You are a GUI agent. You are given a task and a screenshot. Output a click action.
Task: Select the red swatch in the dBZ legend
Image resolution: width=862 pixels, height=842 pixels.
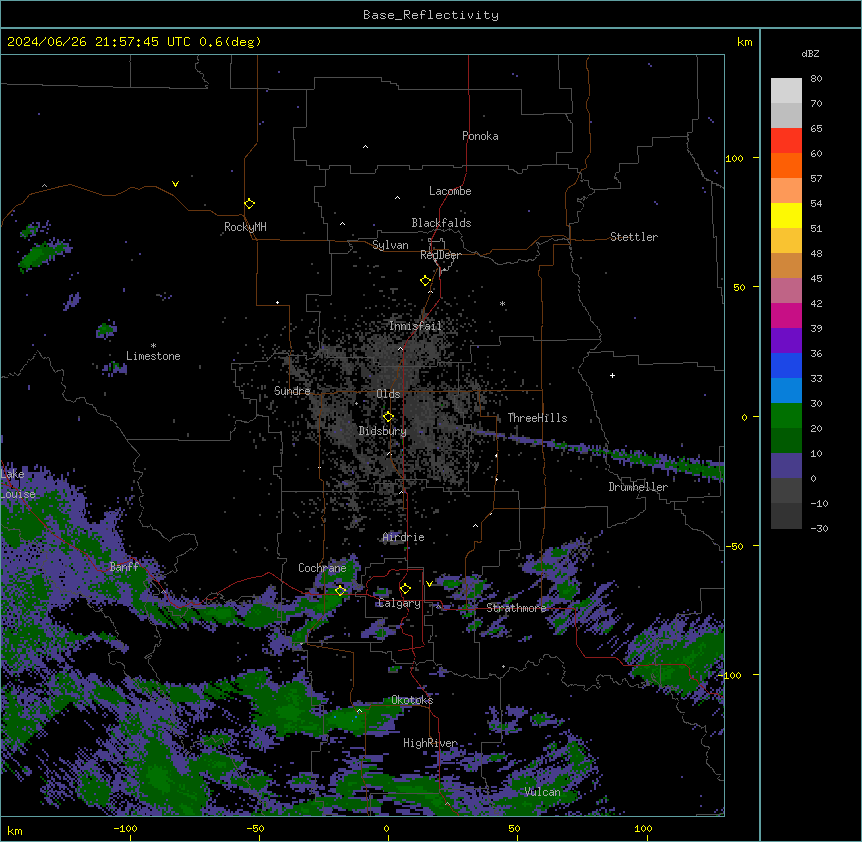tap(786, 140)
